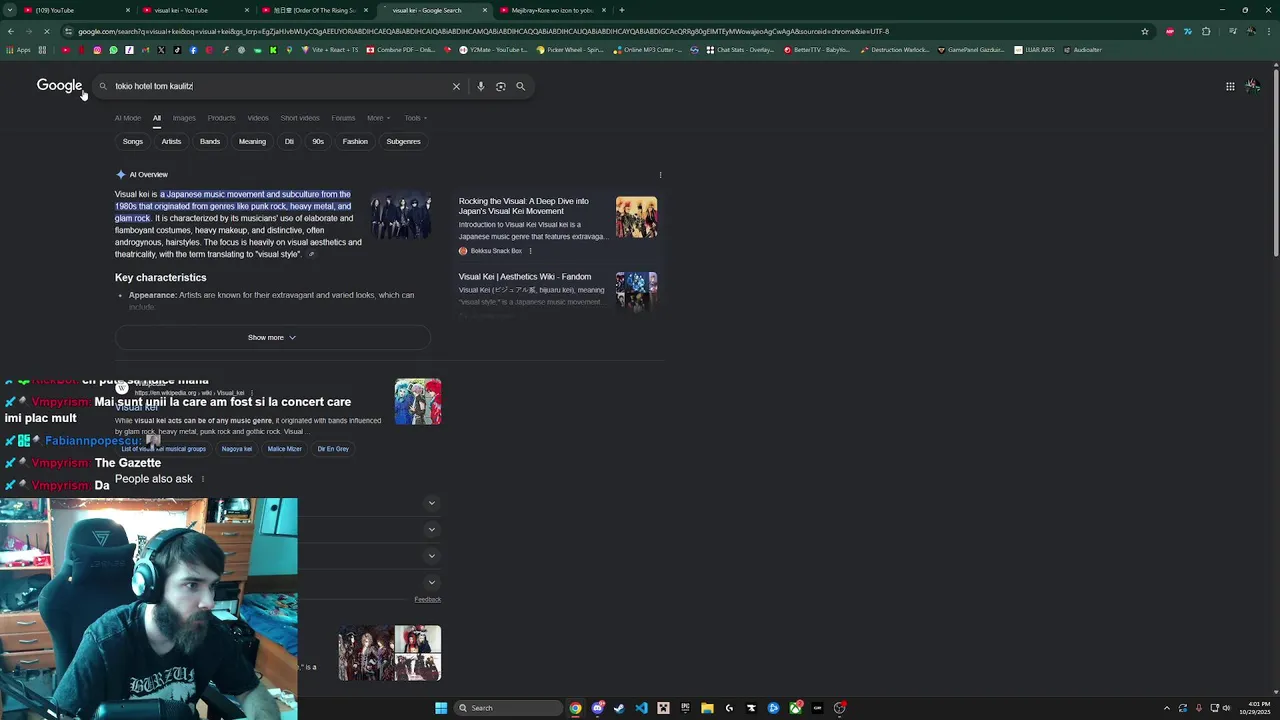Select the Bands filter chip
Viewport: 1280px width, 720px height.
[x=210, y=141]
